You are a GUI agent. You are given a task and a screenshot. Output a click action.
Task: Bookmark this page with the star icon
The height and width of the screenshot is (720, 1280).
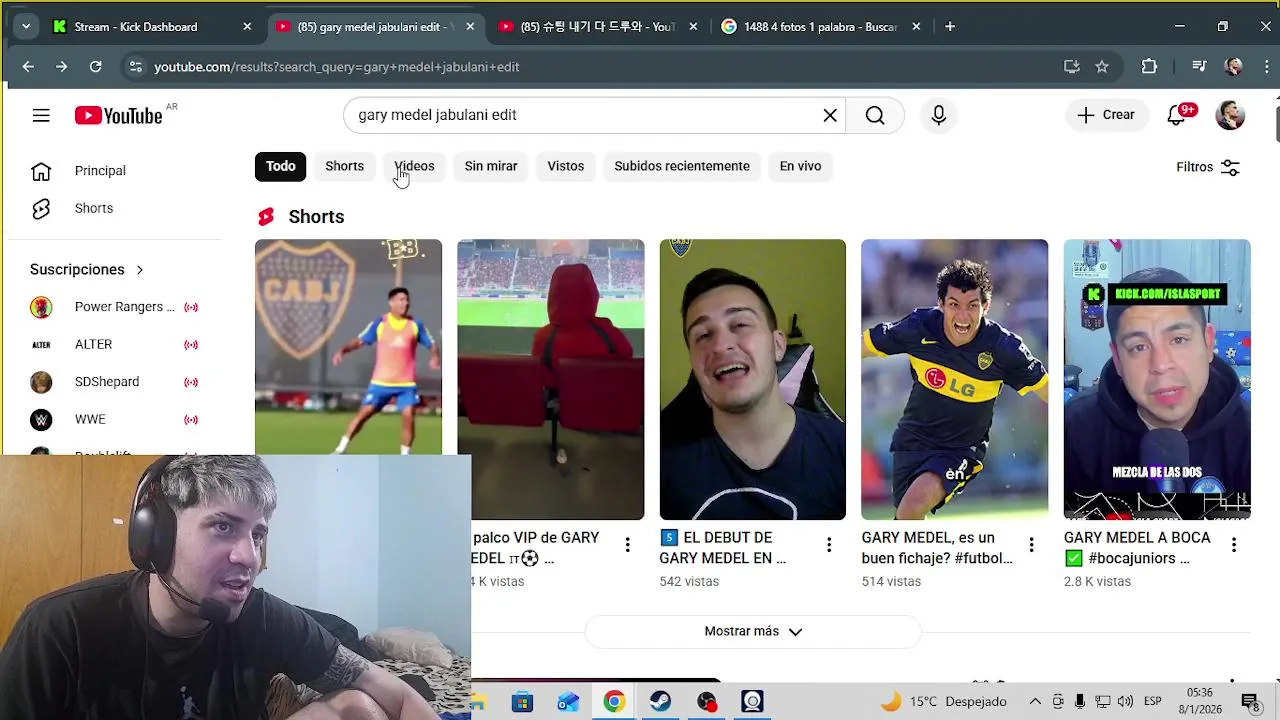click(1102, 67)
